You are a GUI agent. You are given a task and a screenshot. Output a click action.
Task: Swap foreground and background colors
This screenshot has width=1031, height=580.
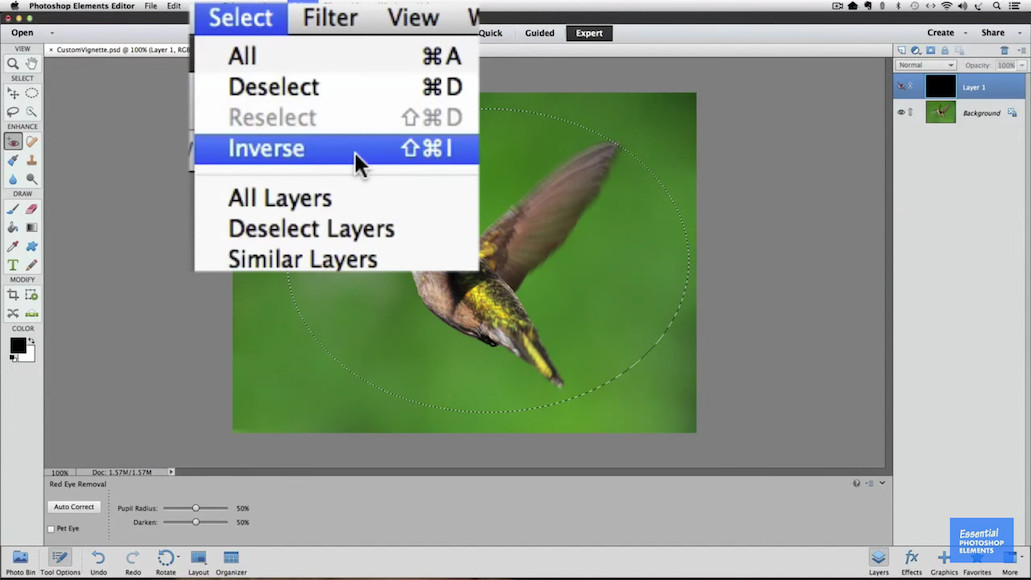tap(32, 341)
